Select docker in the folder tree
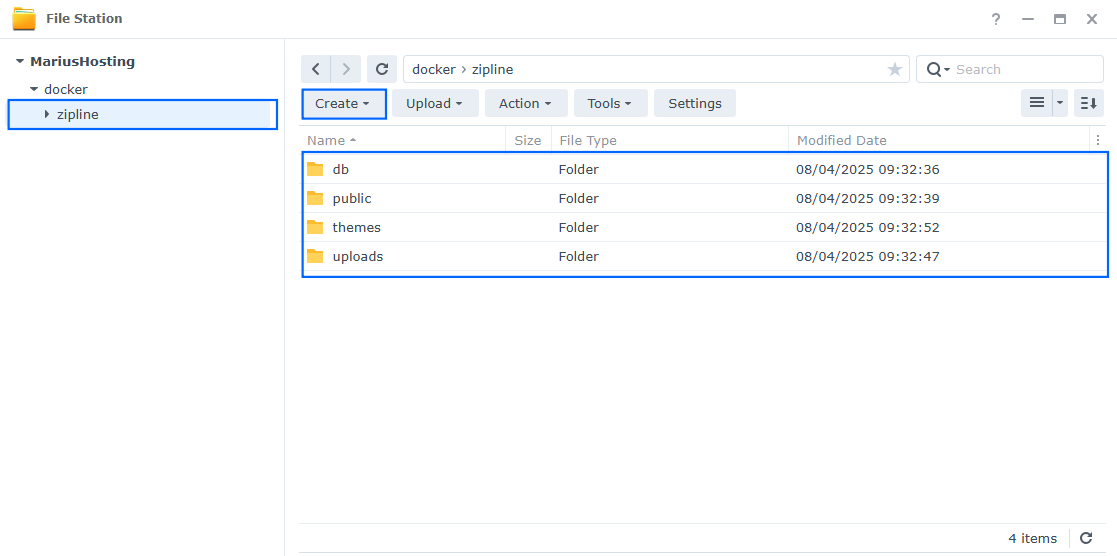This screenshot has height=556, width=1117. tap(66, 90)
